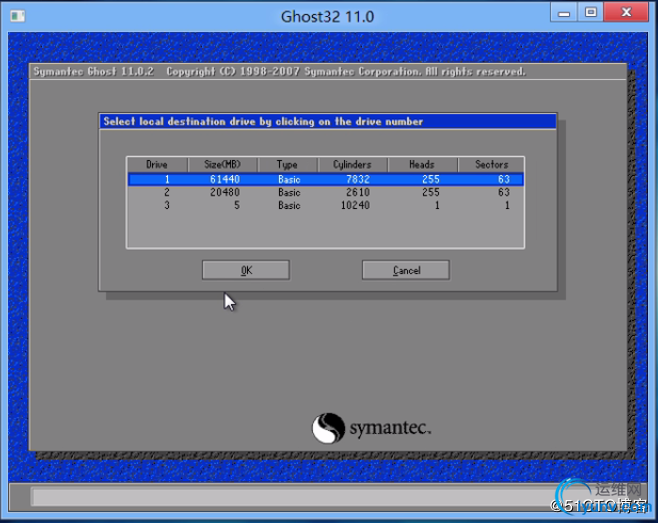This screenshot has width=658, height=523.
Task: Click the size value 5 of drive 3
Action: (237, 205)
